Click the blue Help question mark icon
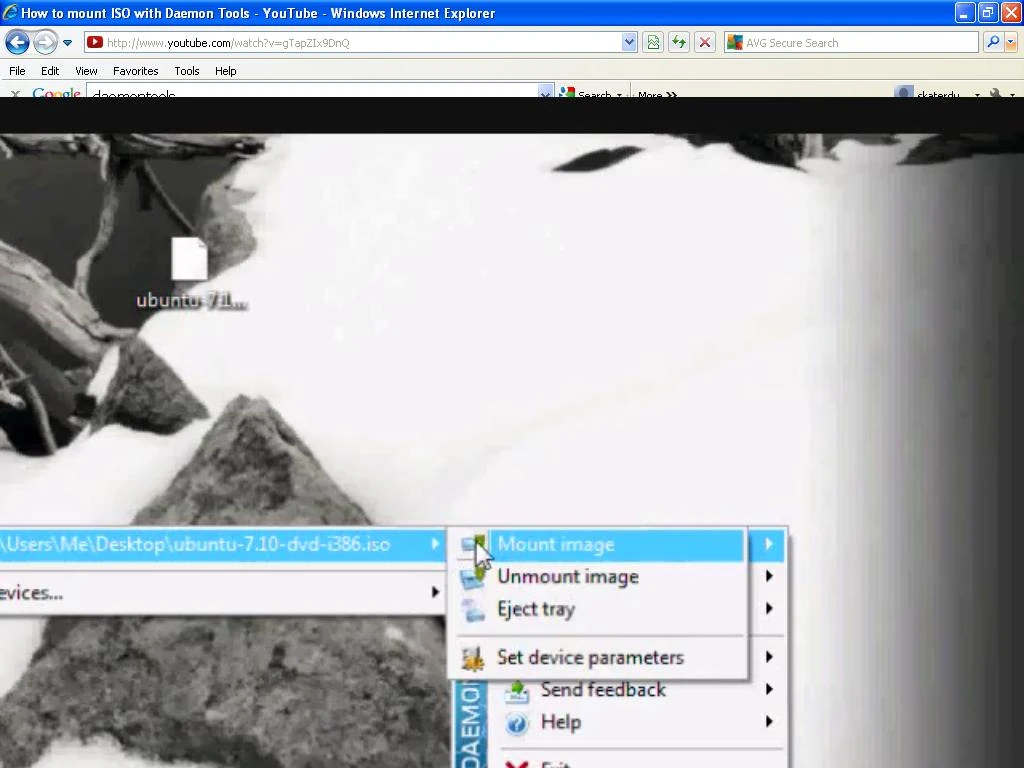Viewport: 1024px width, 768px height. pos(517,724)
